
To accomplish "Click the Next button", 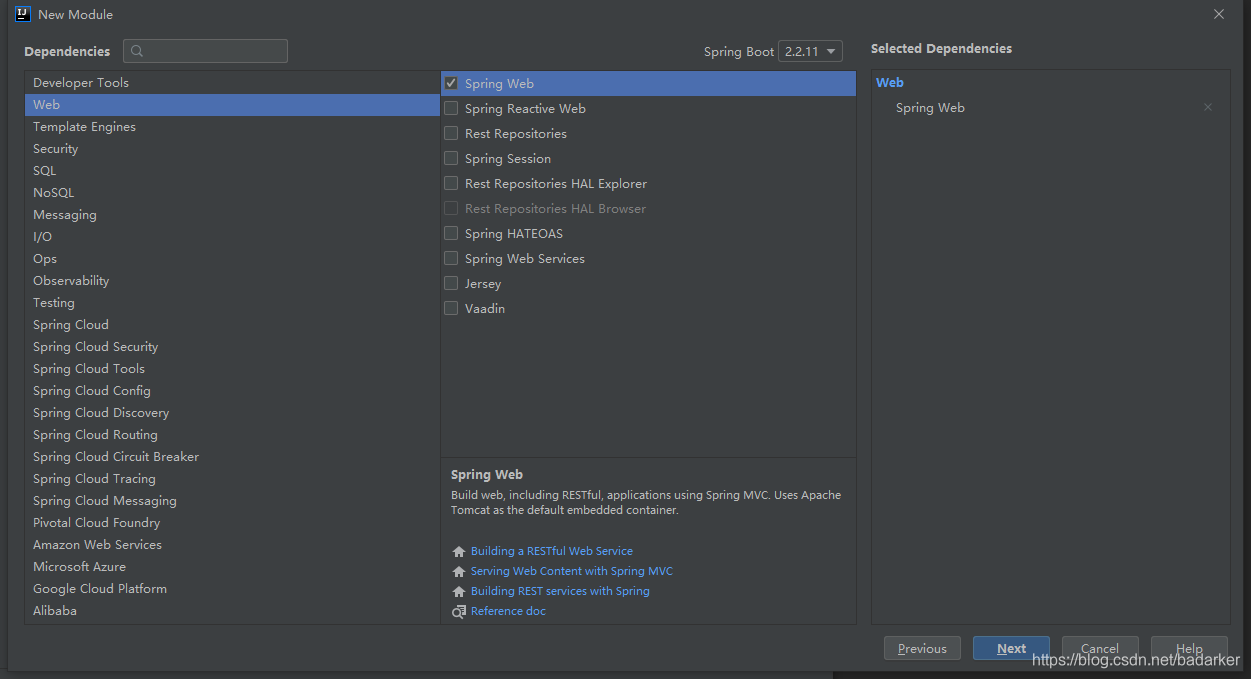I will (1011, 648).
